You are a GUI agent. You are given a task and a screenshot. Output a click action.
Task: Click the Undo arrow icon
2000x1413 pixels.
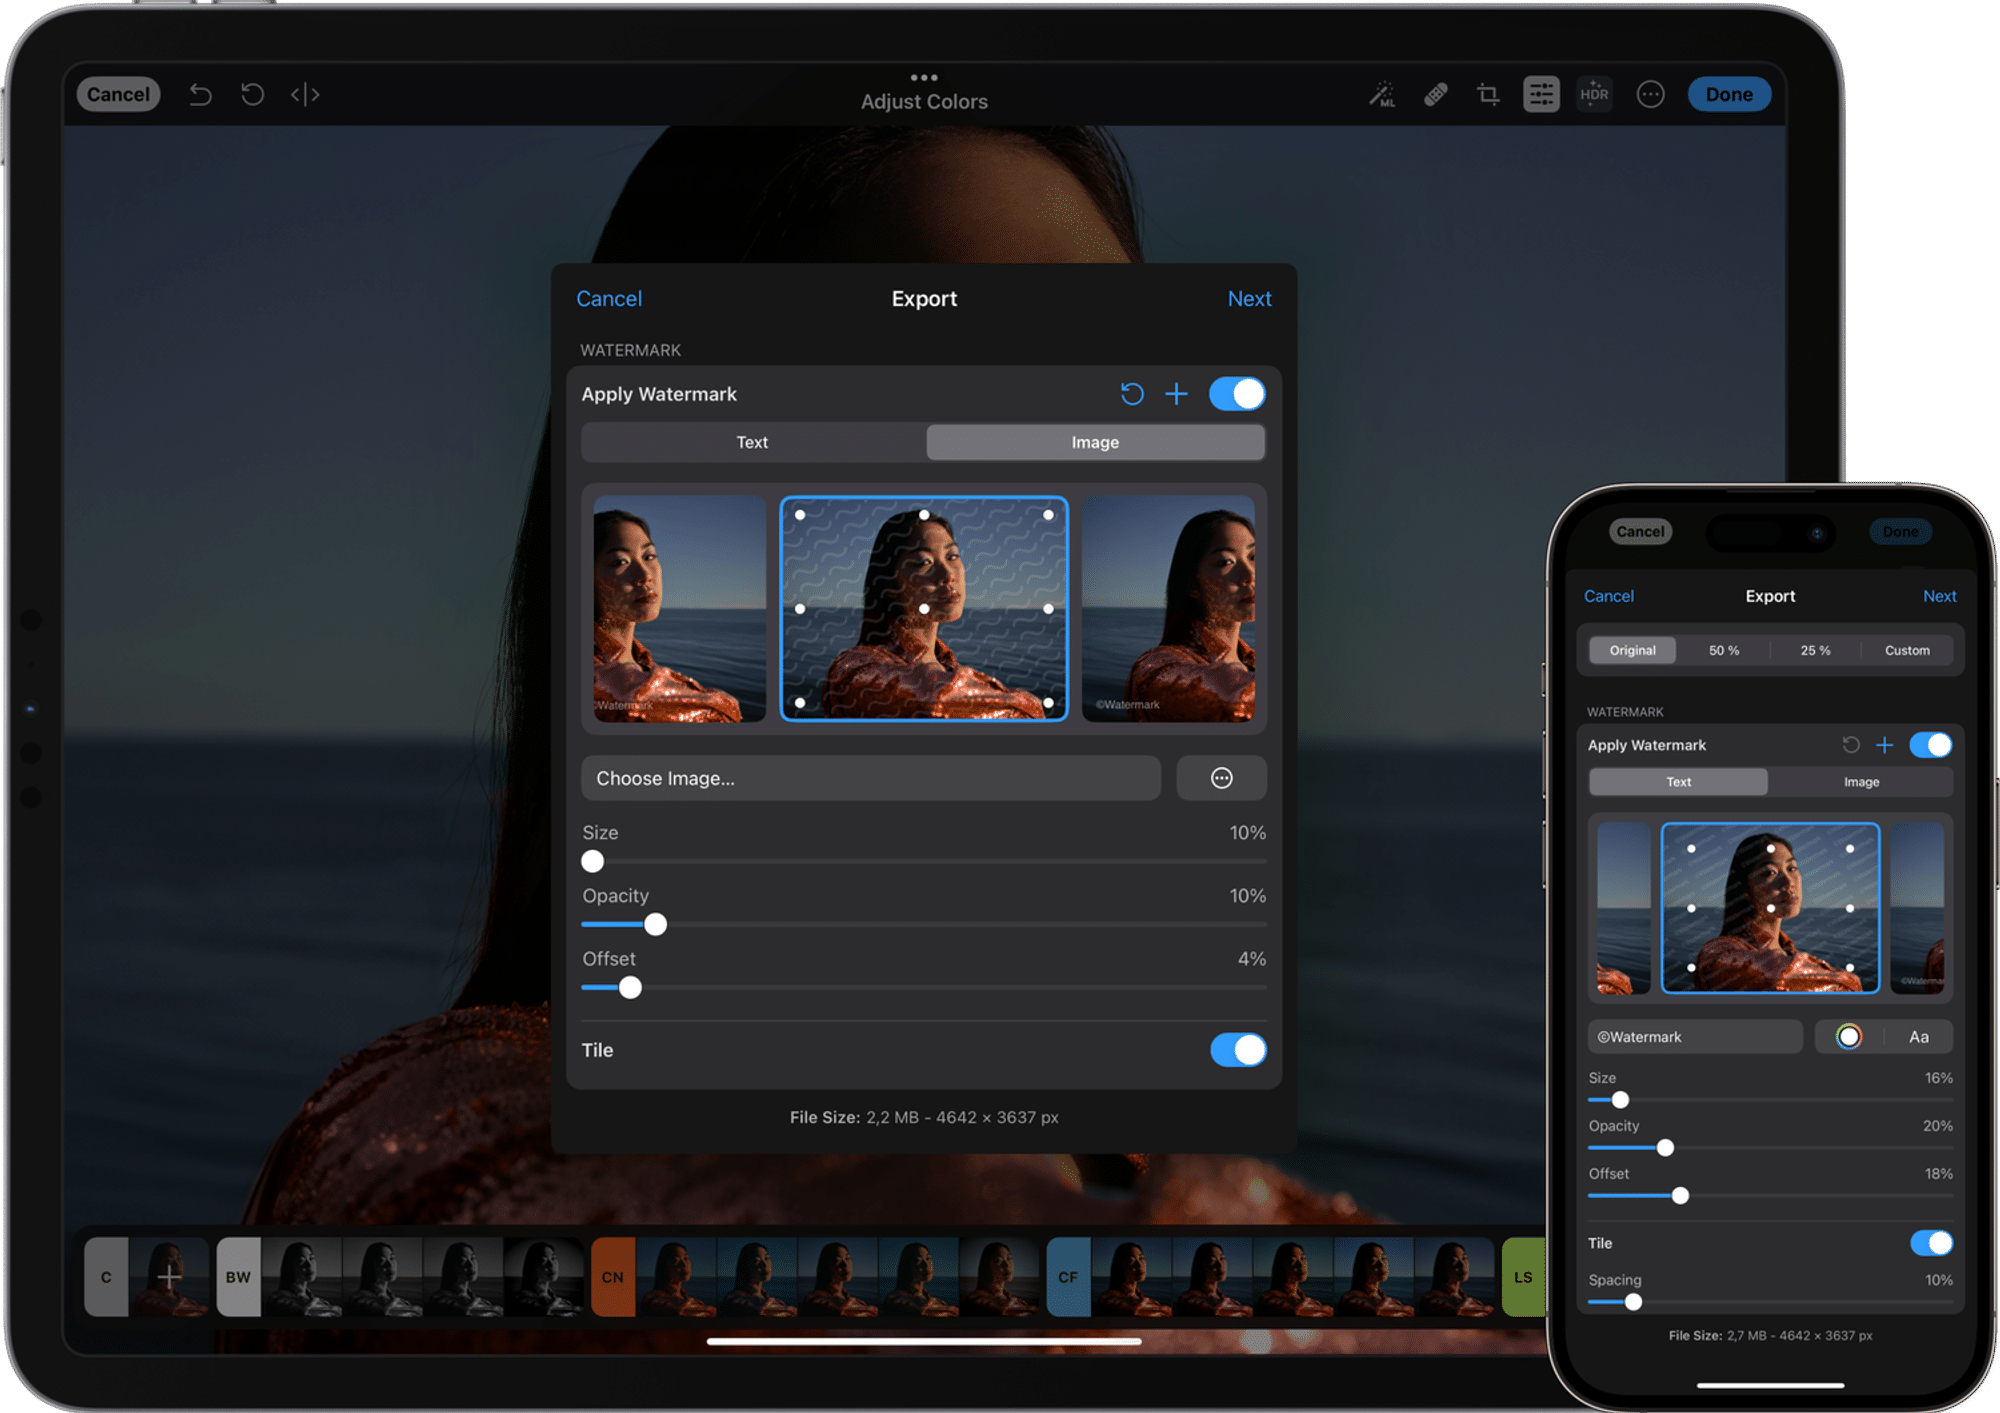tap(200, 94)
